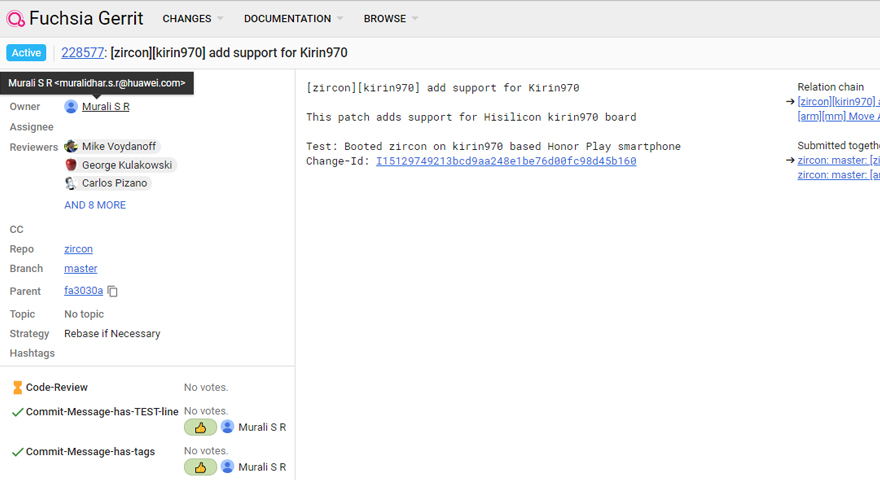Click Mike Voydanoff's reviewer avatar
This screenshot has height=480, width=880.
(71, 146)
